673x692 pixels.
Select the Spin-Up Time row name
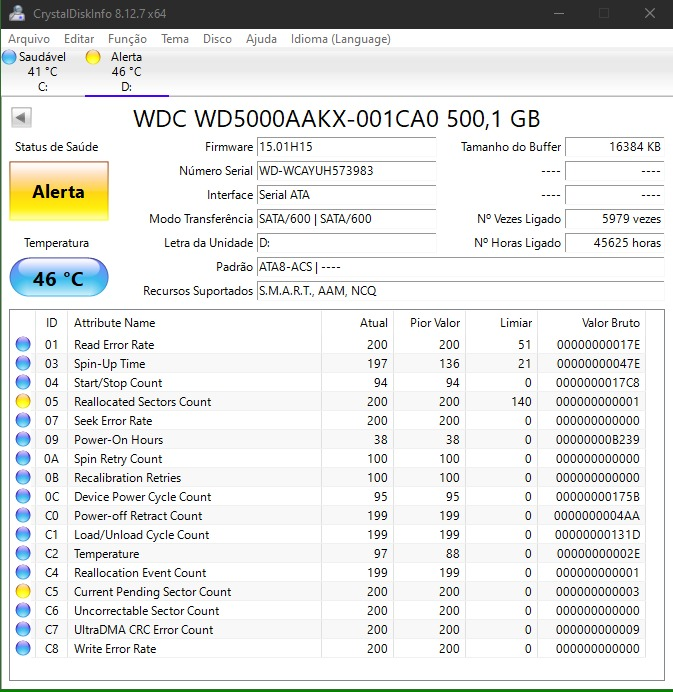109,364
